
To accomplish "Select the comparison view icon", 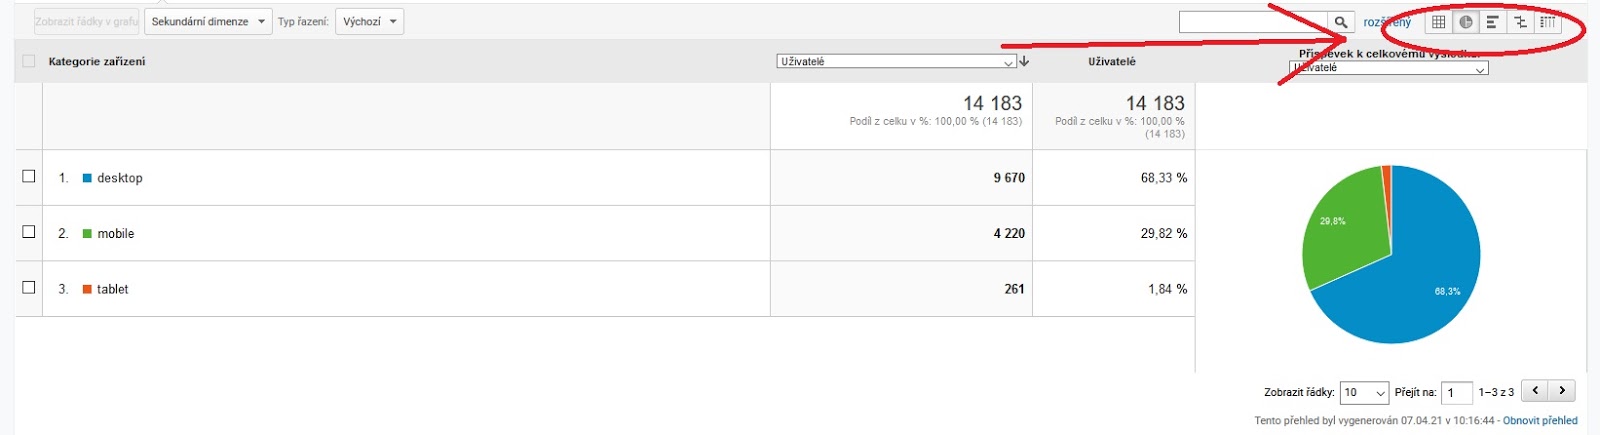I will 1520,22.
